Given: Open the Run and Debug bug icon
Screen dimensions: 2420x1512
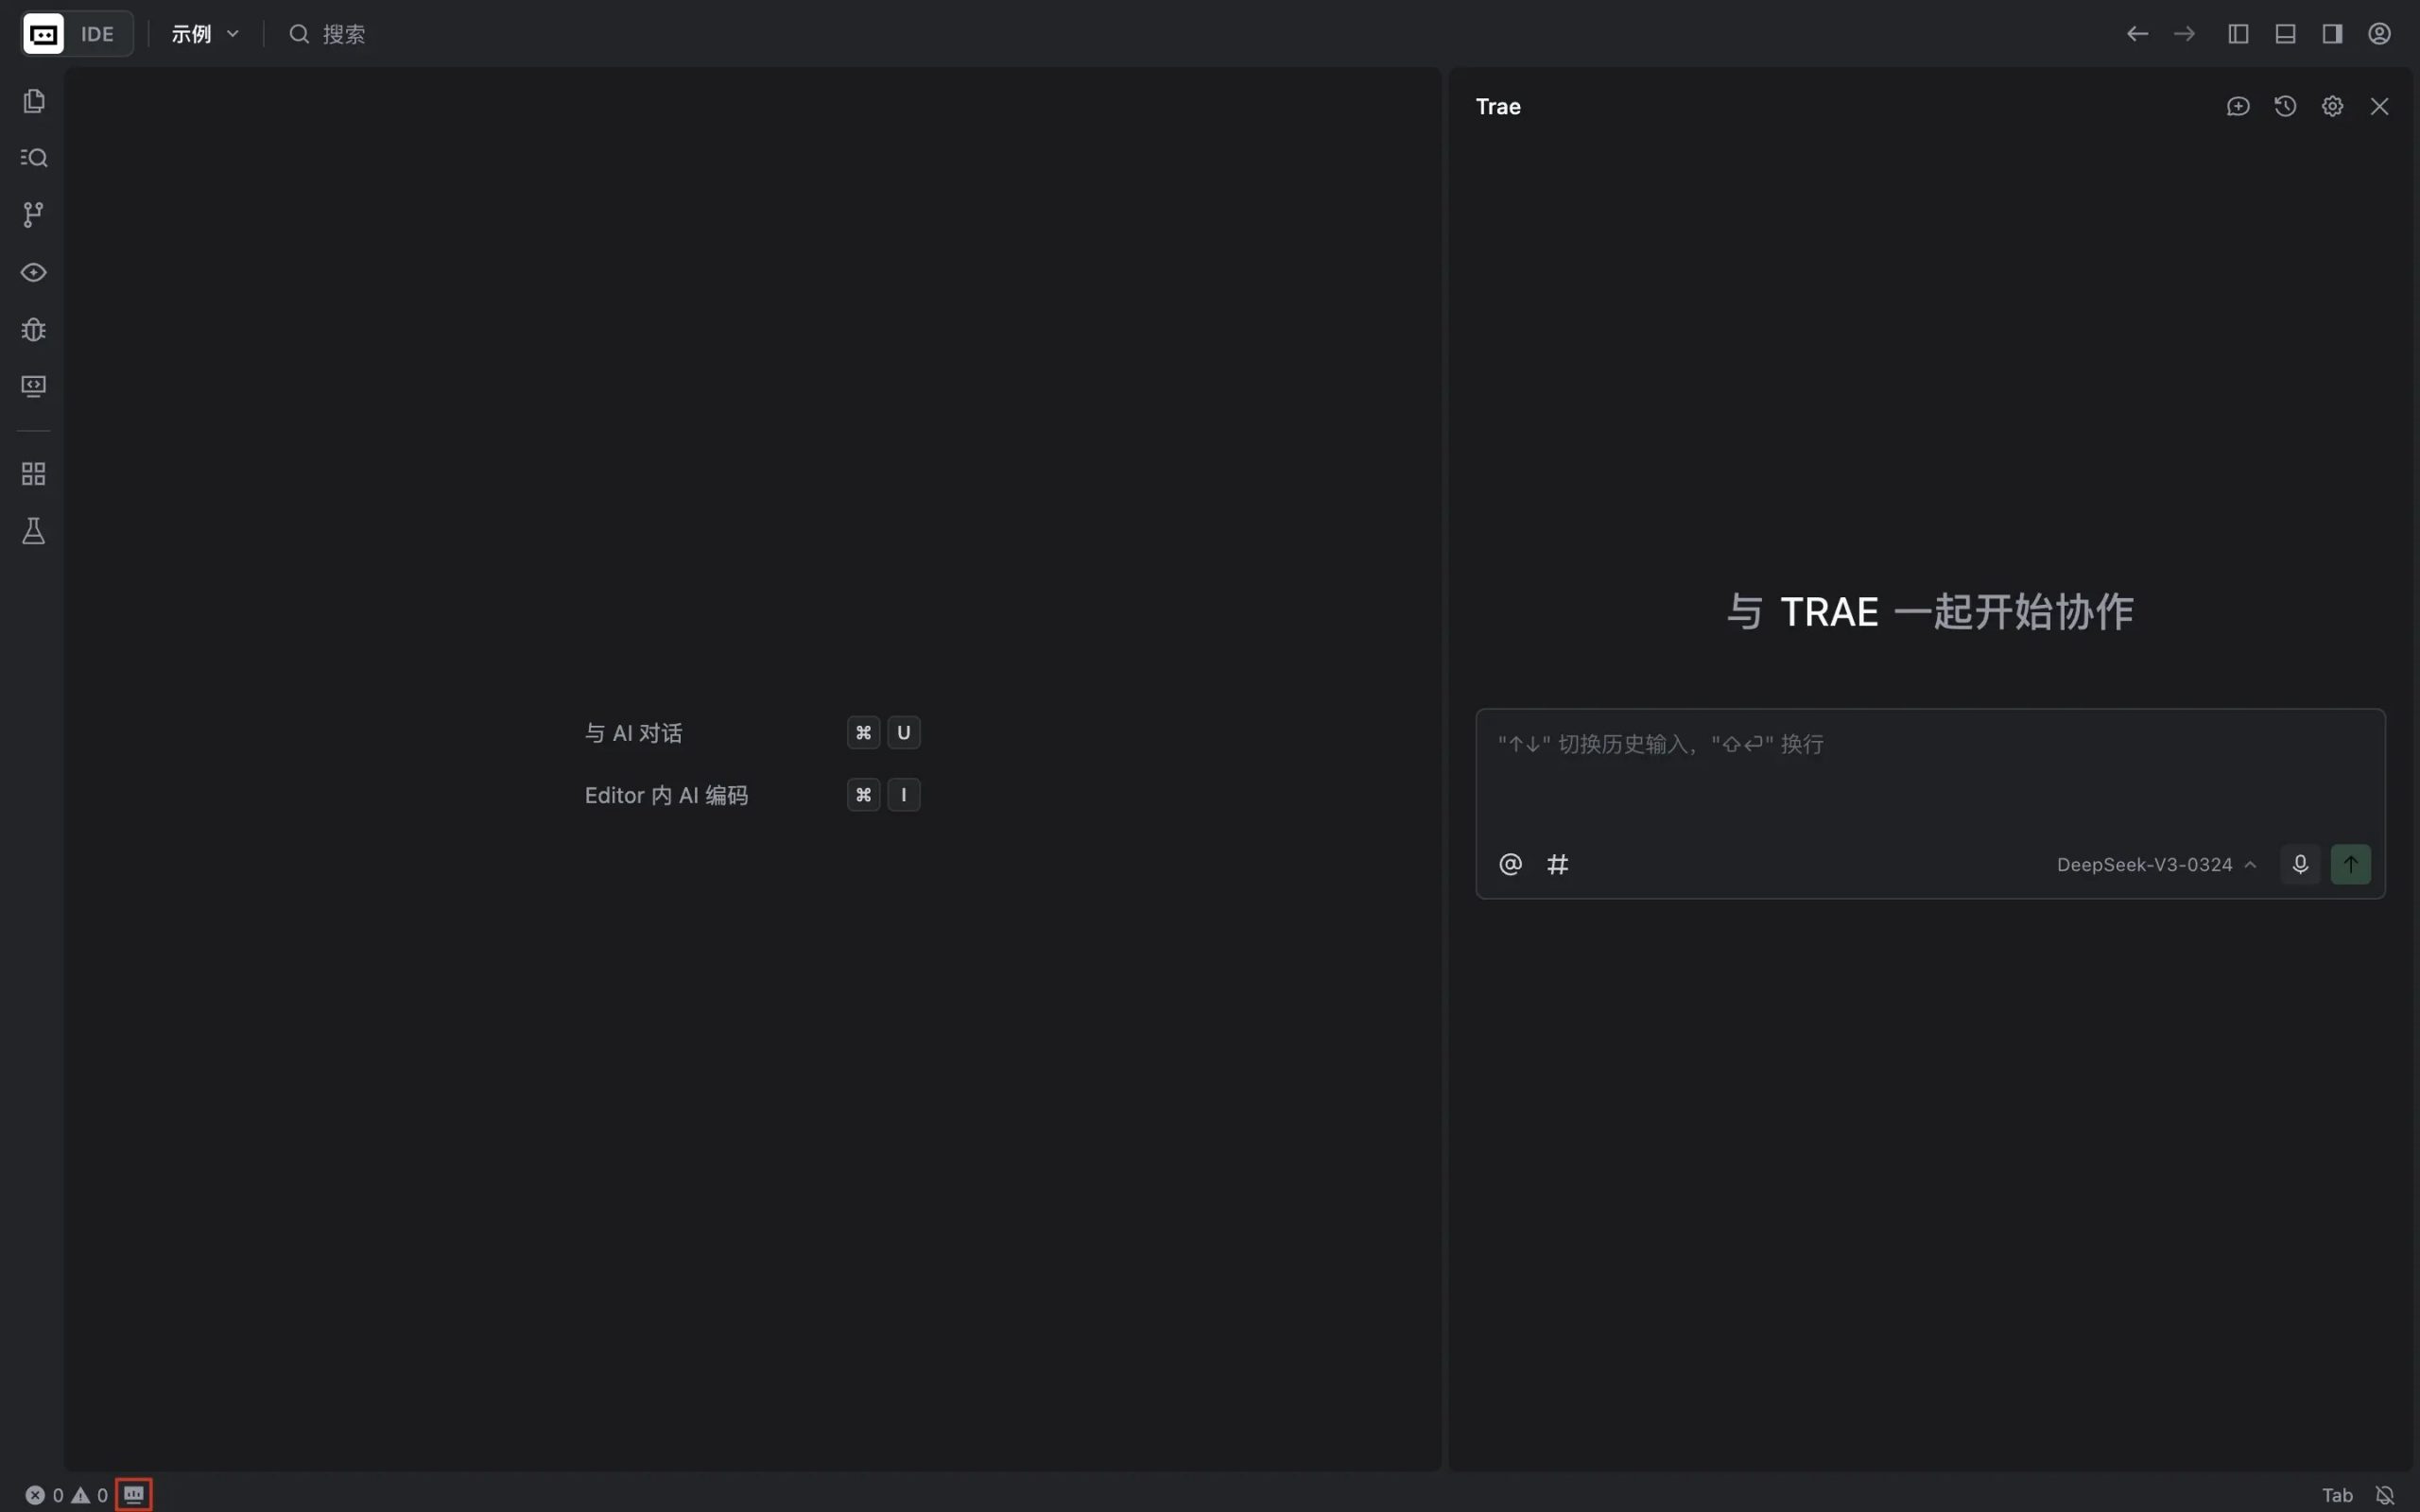Looking at the screenshot, I should [34, 329].
